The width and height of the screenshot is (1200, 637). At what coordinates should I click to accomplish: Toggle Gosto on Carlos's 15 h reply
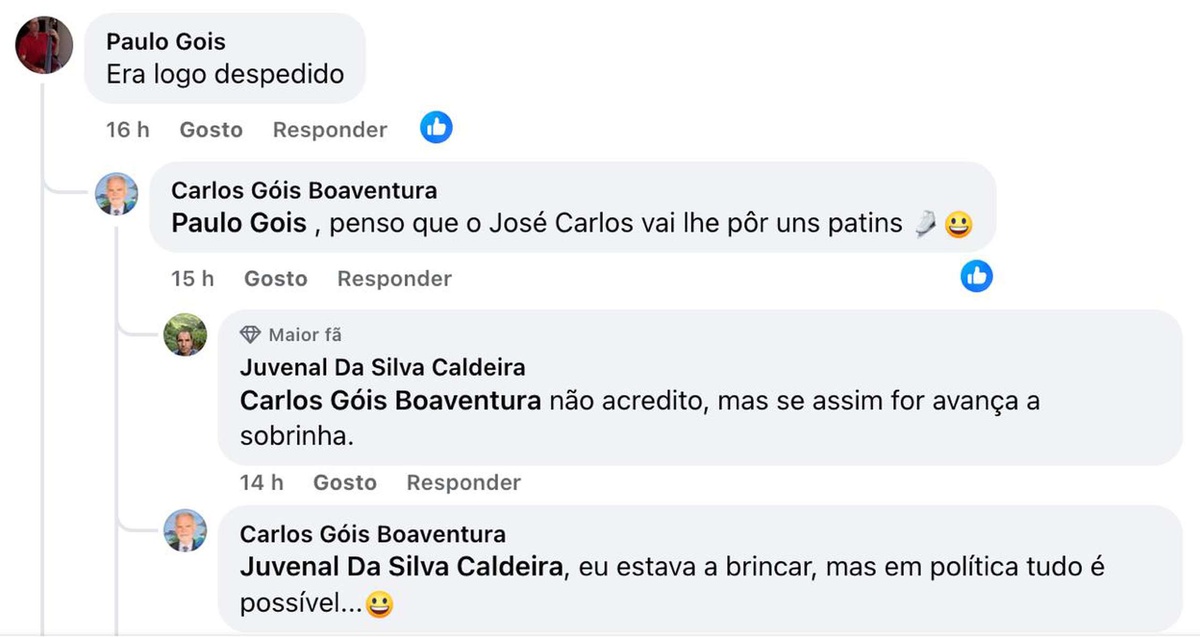[275, 279]
